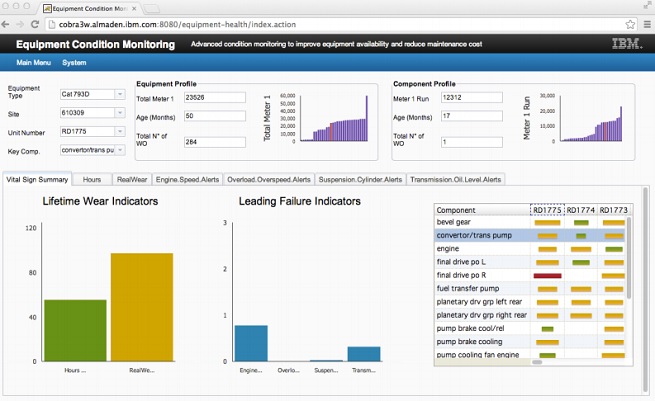
Task: Reload the page with refresh icon
Action: [x=35, y=24]
